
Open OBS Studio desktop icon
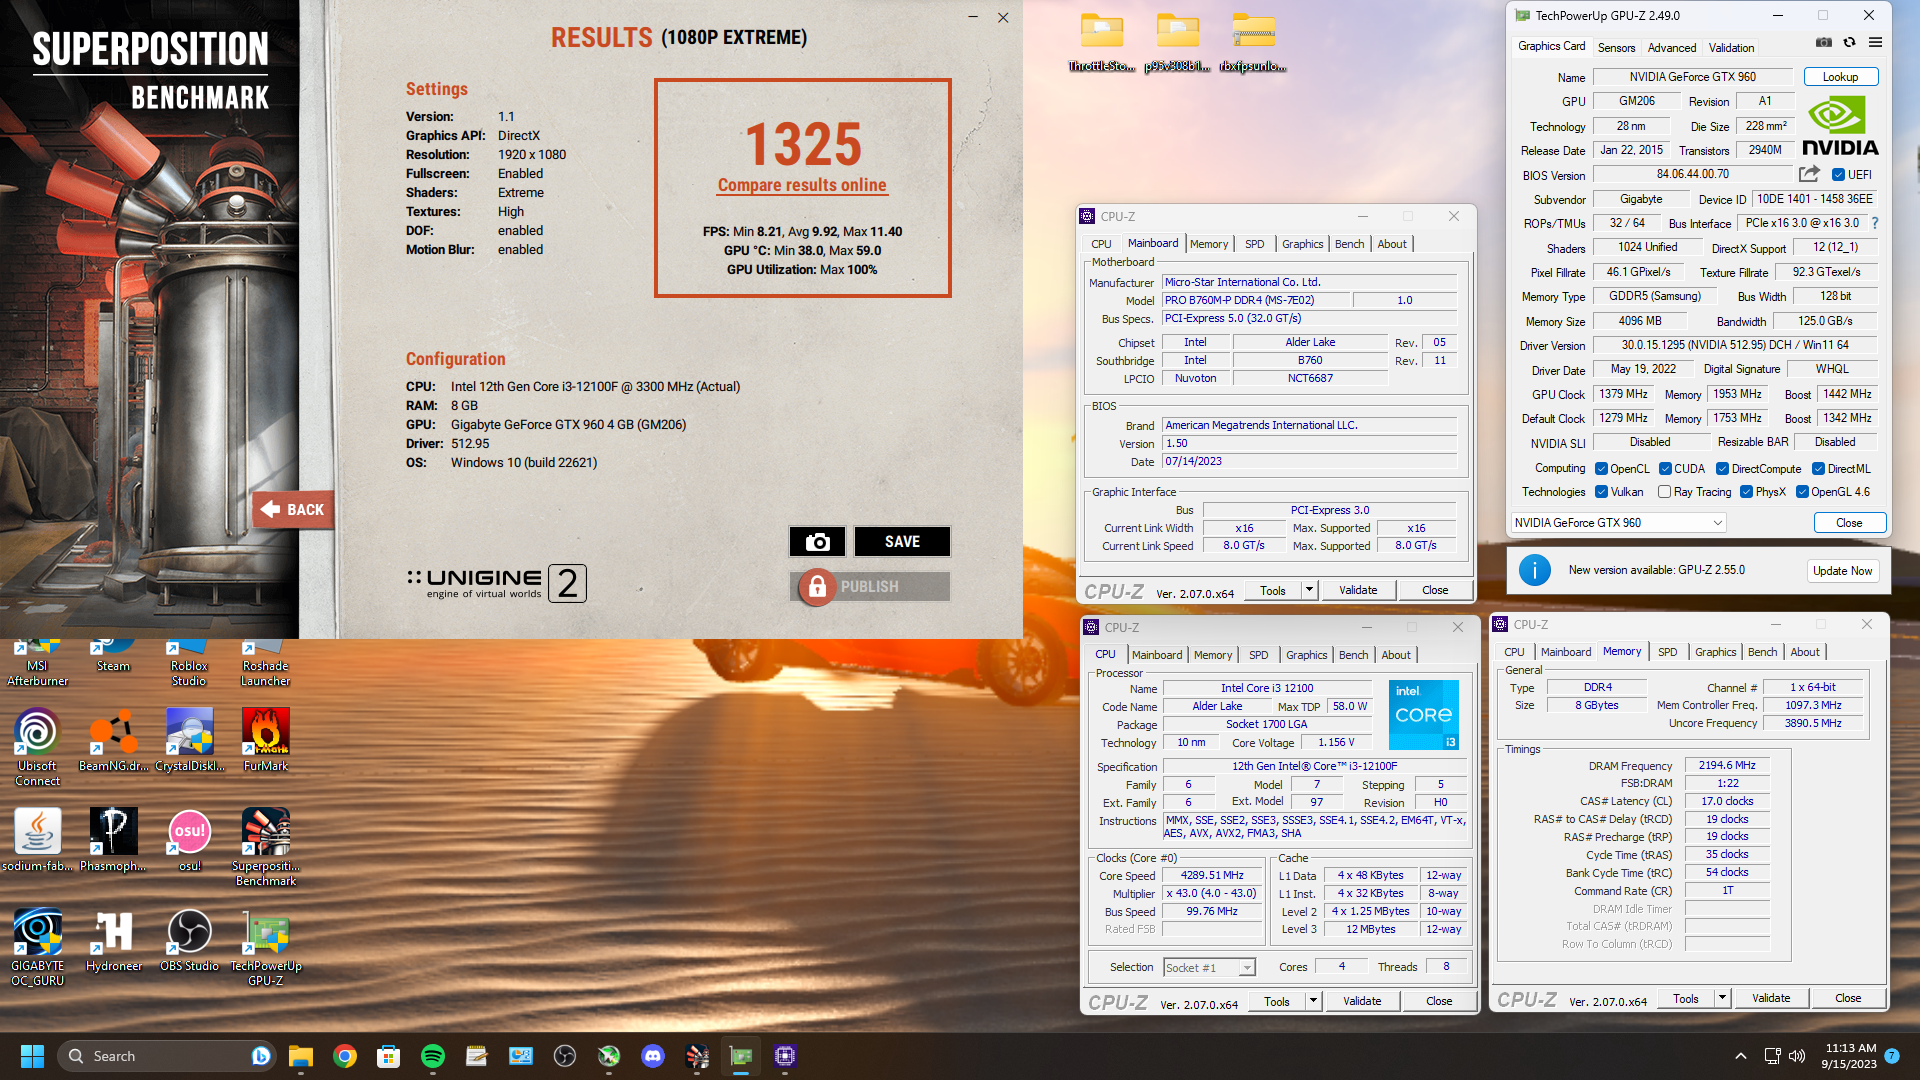(189, 940)
